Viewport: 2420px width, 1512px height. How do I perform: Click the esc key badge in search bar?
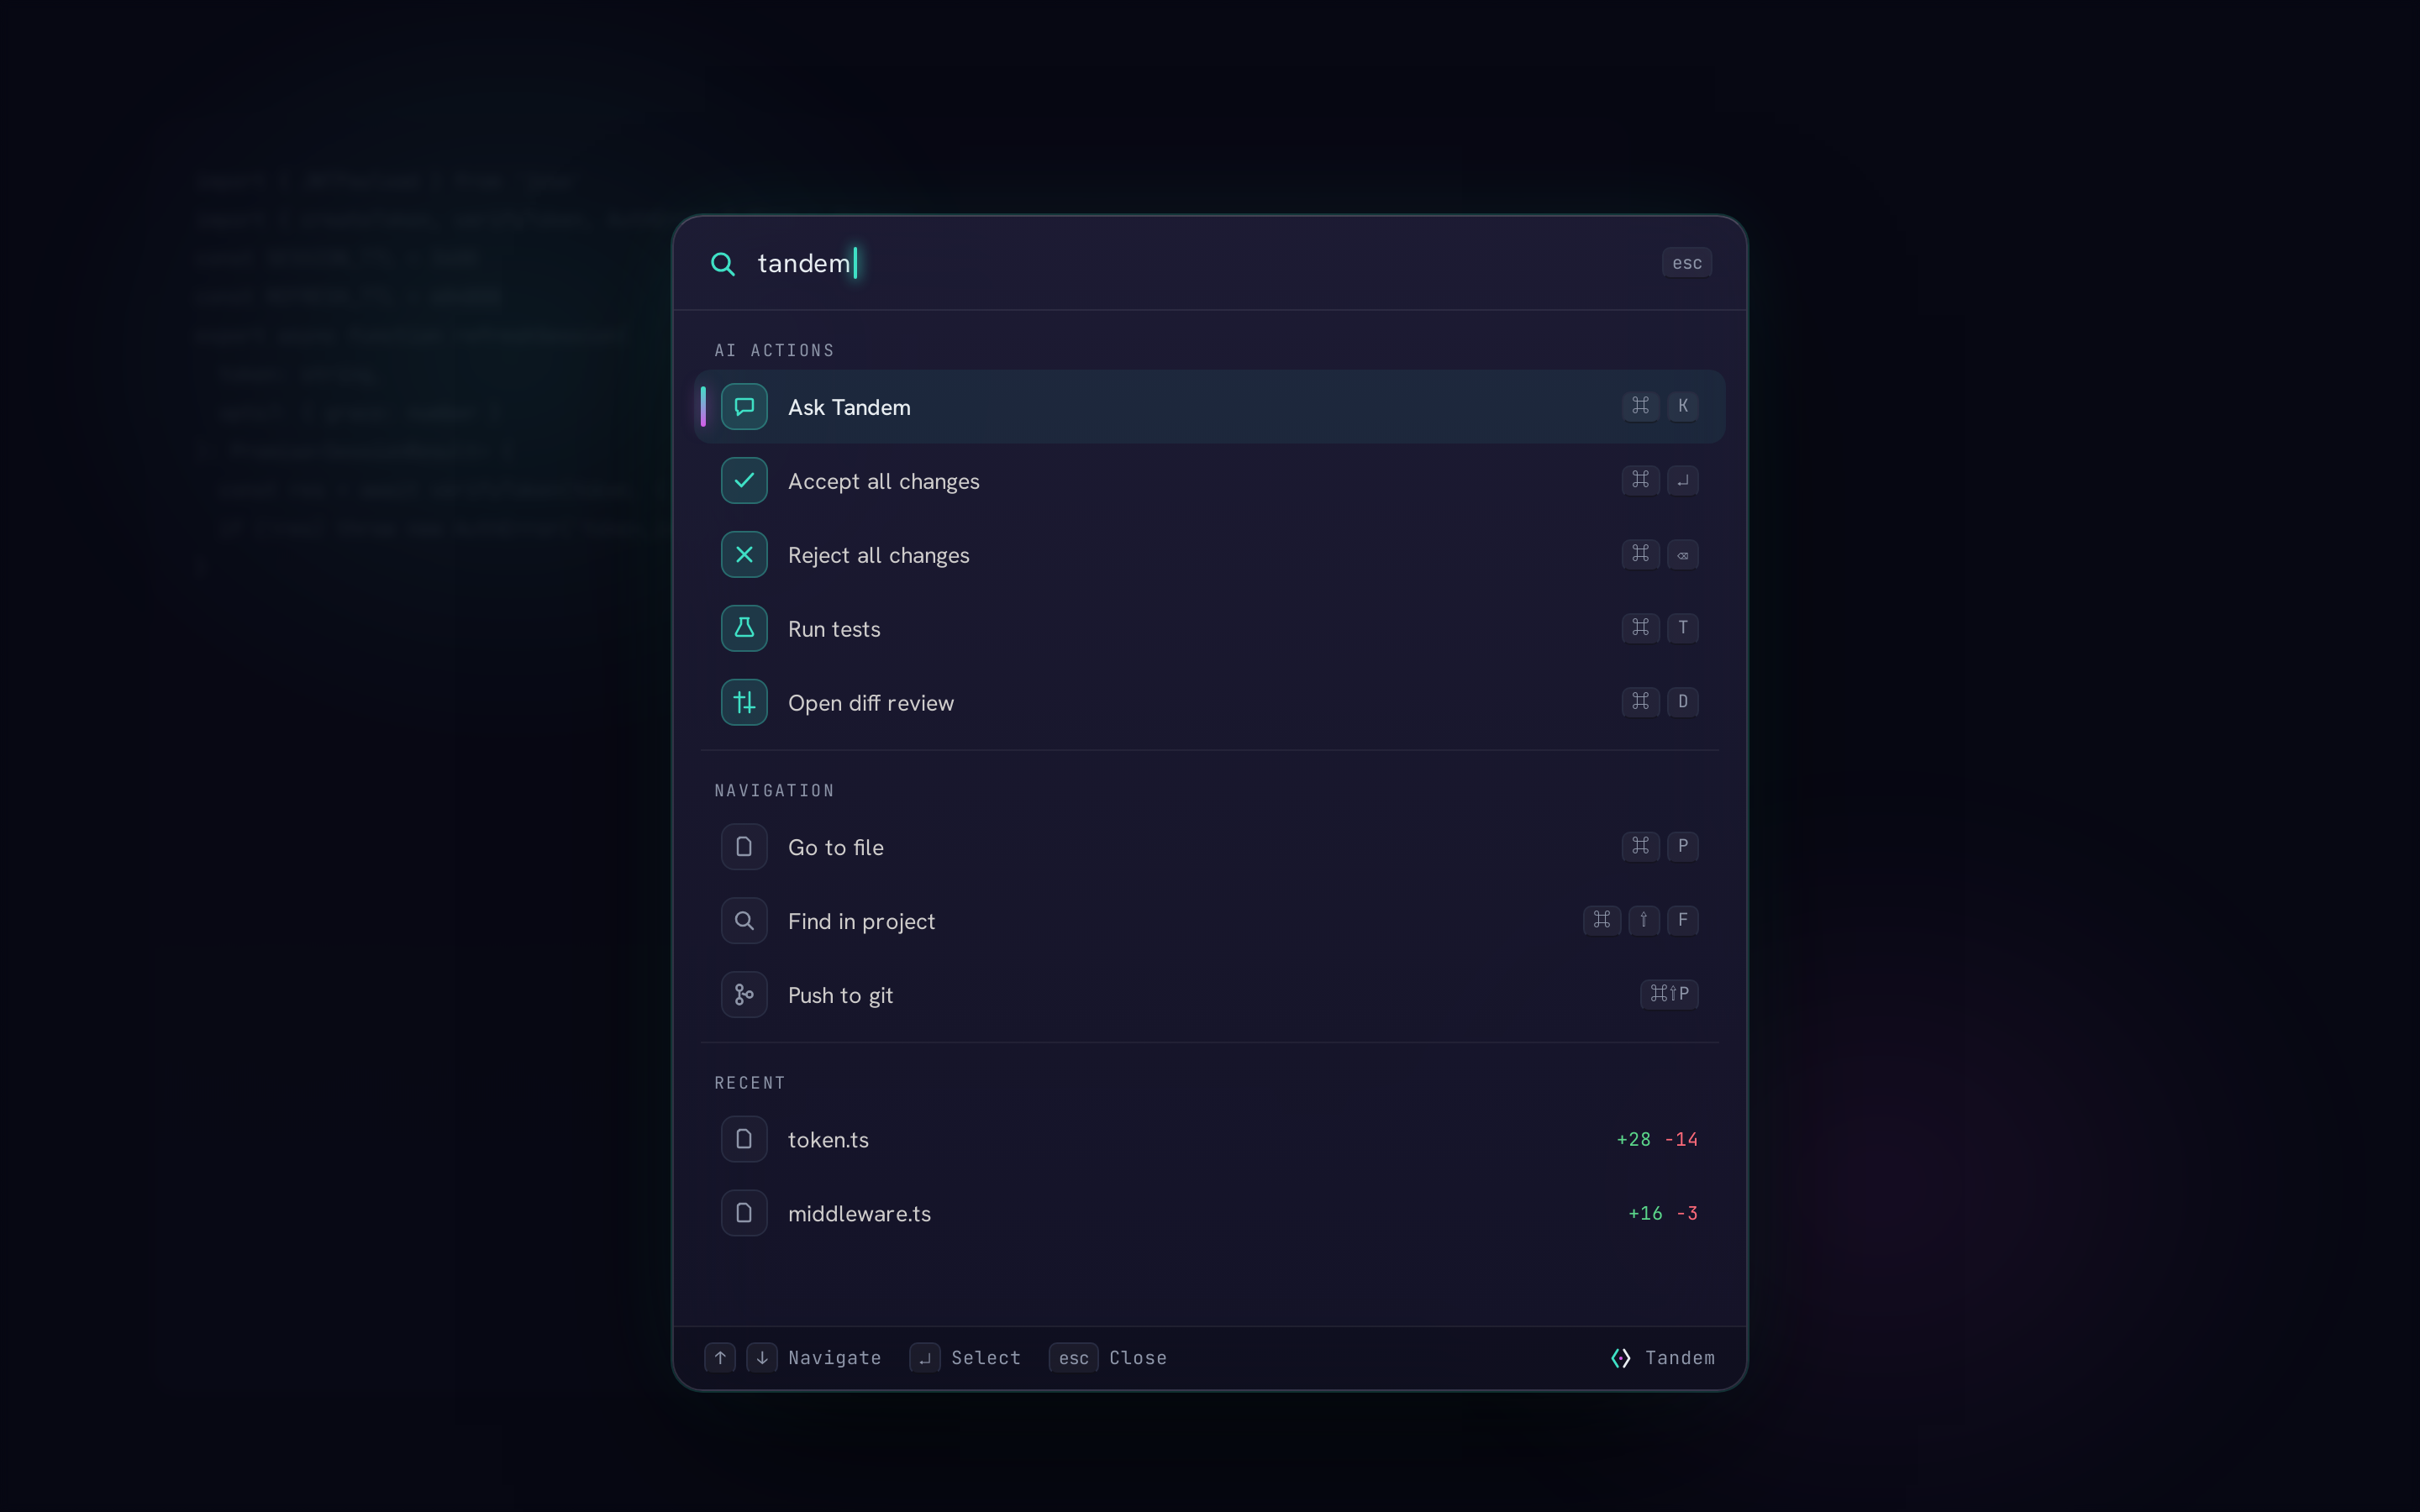(x=1686, y=263)
